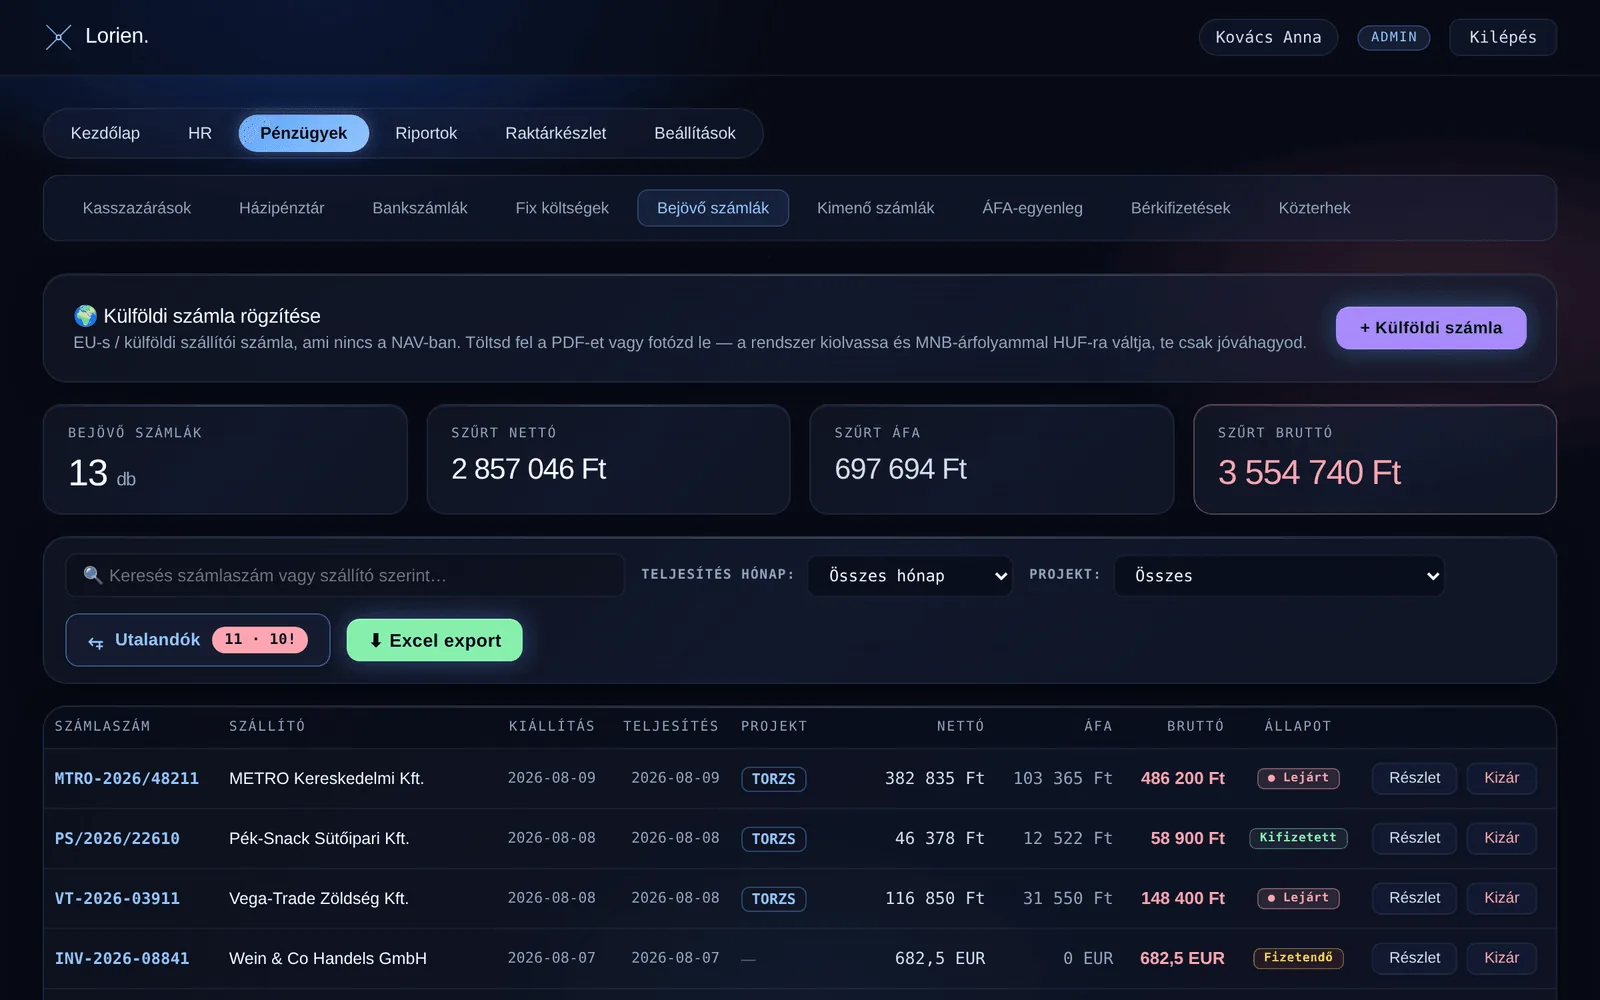This screenshot has width=1600, height=1000.
Task: Open invoice PS/2026/22610
Action: (117, 838)
